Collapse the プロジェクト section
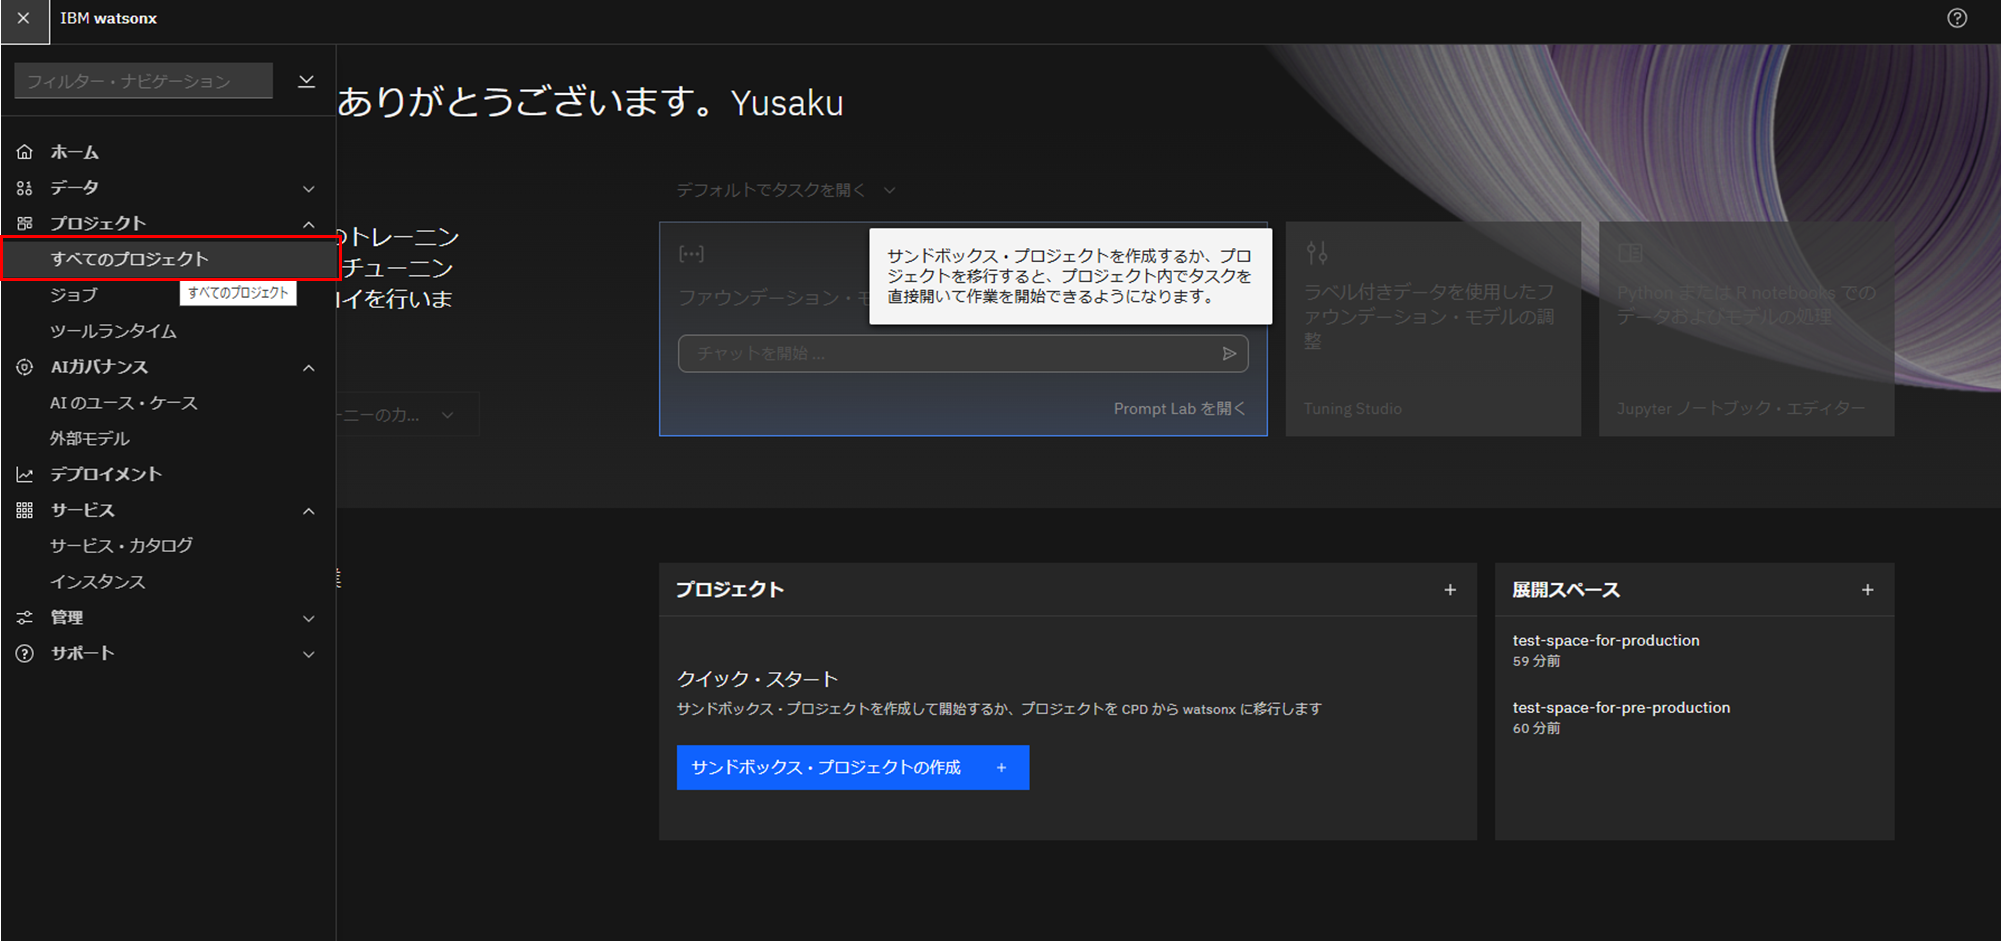The height and width of the screenshot is (941, 2001). (309, 224)
